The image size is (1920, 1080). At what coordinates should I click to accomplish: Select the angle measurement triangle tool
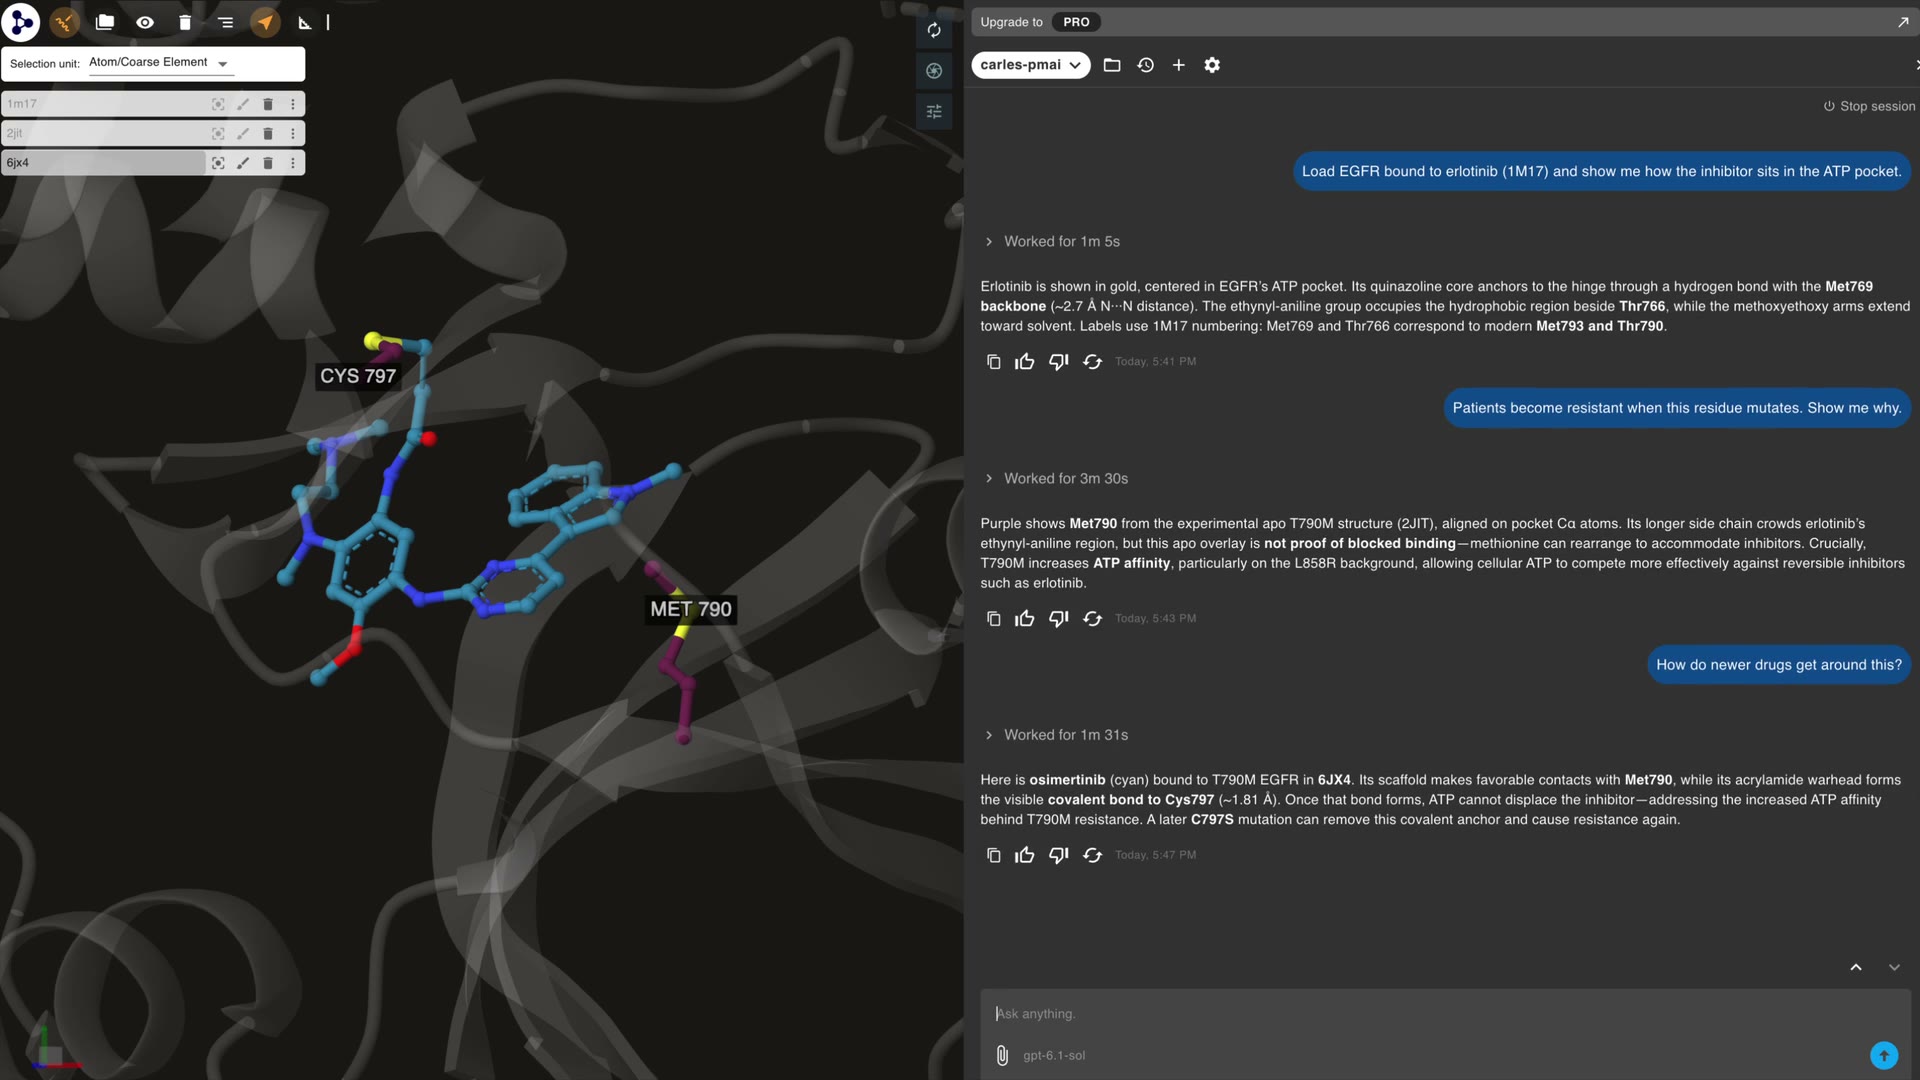305,22
